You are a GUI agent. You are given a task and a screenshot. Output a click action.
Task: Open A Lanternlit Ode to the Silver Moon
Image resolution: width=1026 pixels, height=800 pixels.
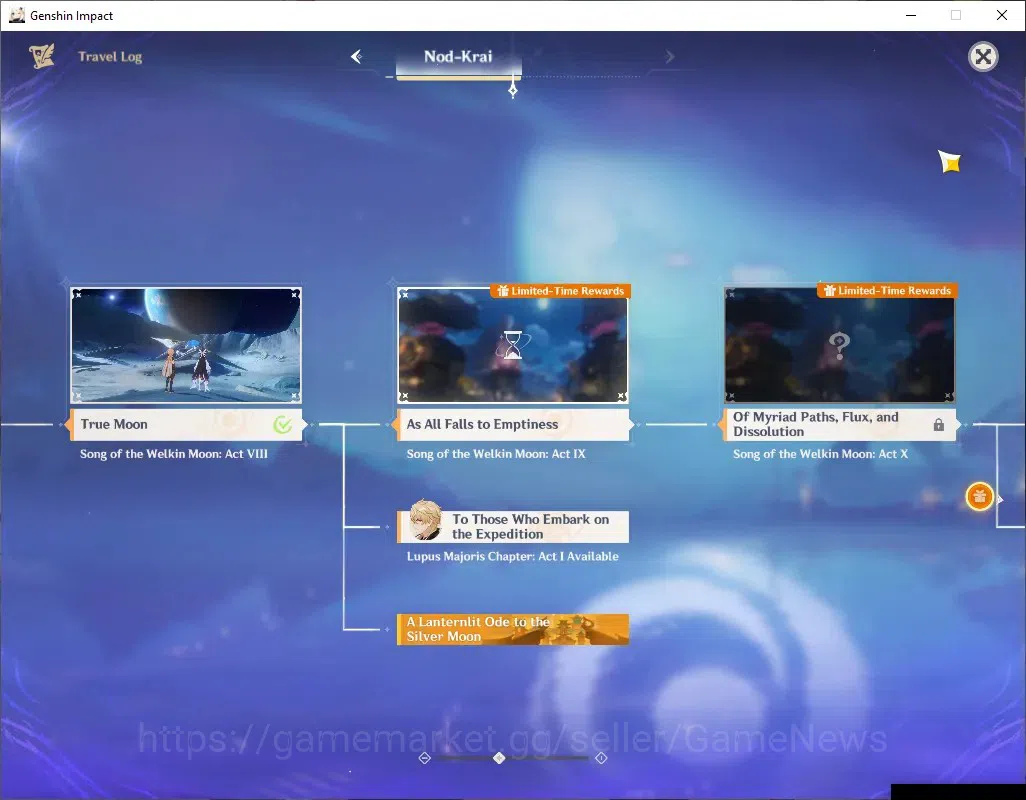pos(513,629)
